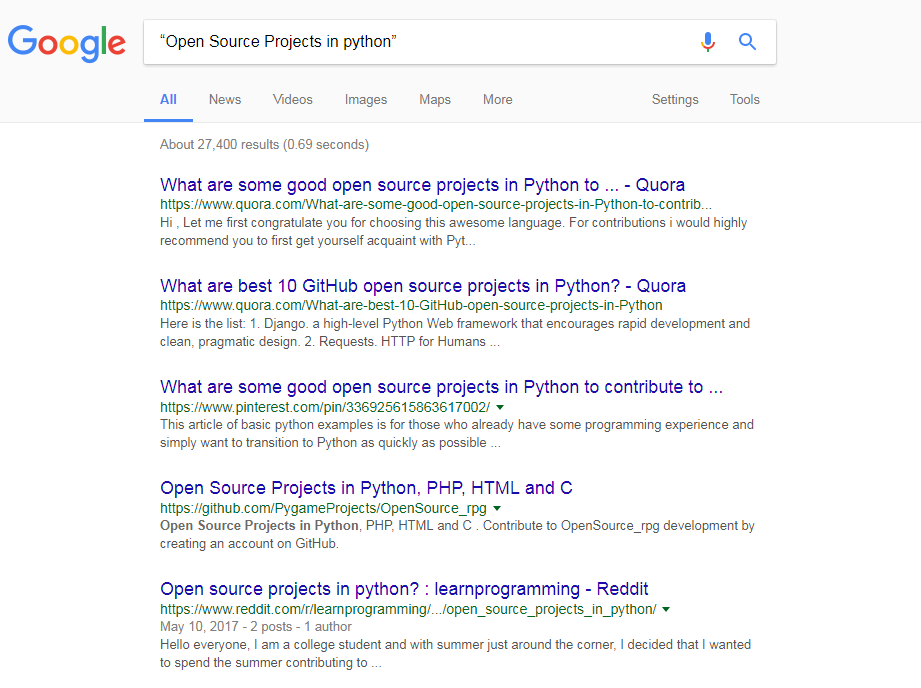This screenshot has width=921, height=688.
Task: Start voice search with microphone icon
Action: tap(708, 42)
